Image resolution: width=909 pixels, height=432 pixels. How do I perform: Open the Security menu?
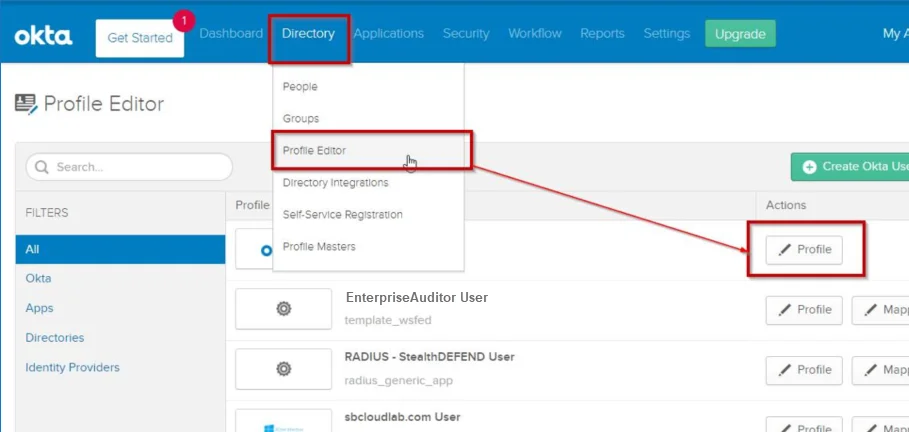click(466, 34)
